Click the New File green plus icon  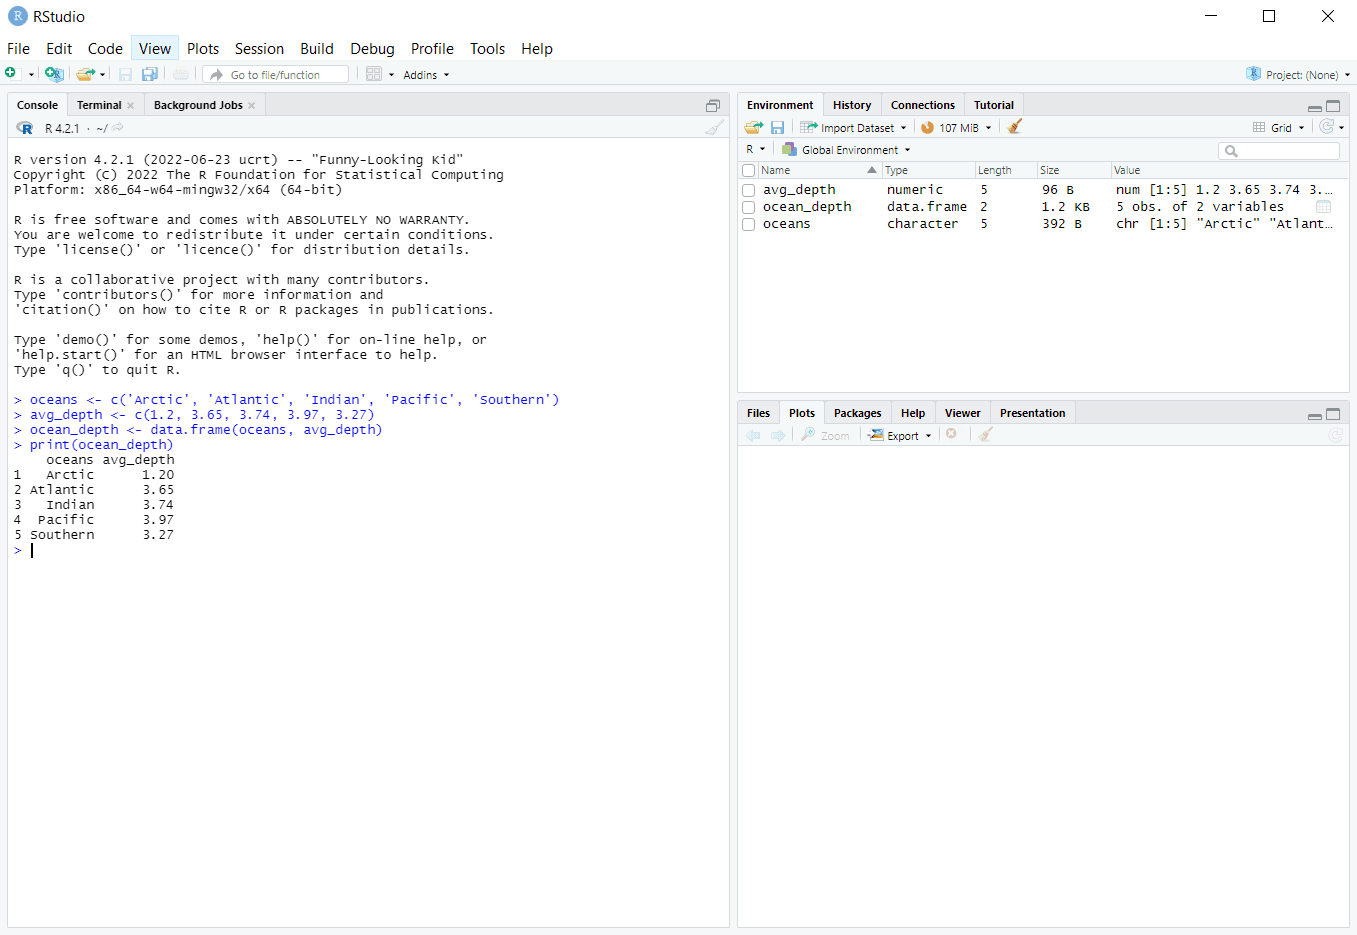click(11, 74)
